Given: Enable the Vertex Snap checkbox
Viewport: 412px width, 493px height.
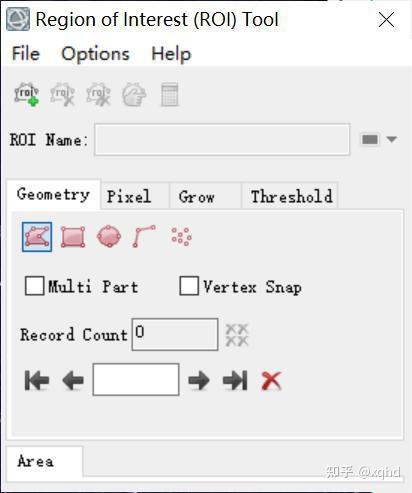Looking at the screenshot, I should [189, 286].
